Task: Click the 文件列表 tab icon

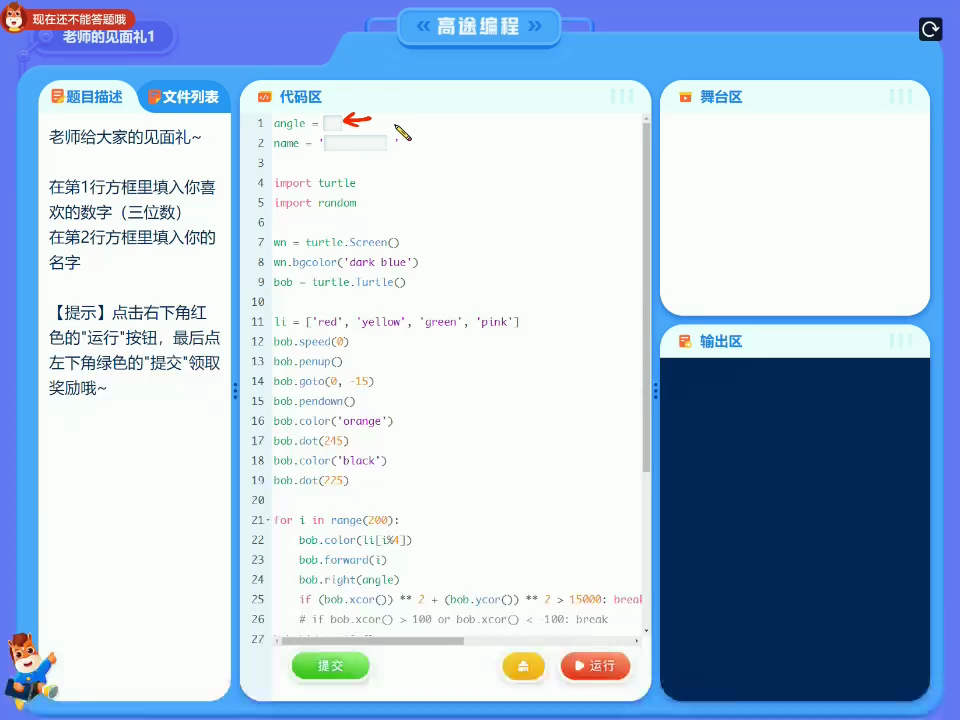Action: click(x=154, y=97)
